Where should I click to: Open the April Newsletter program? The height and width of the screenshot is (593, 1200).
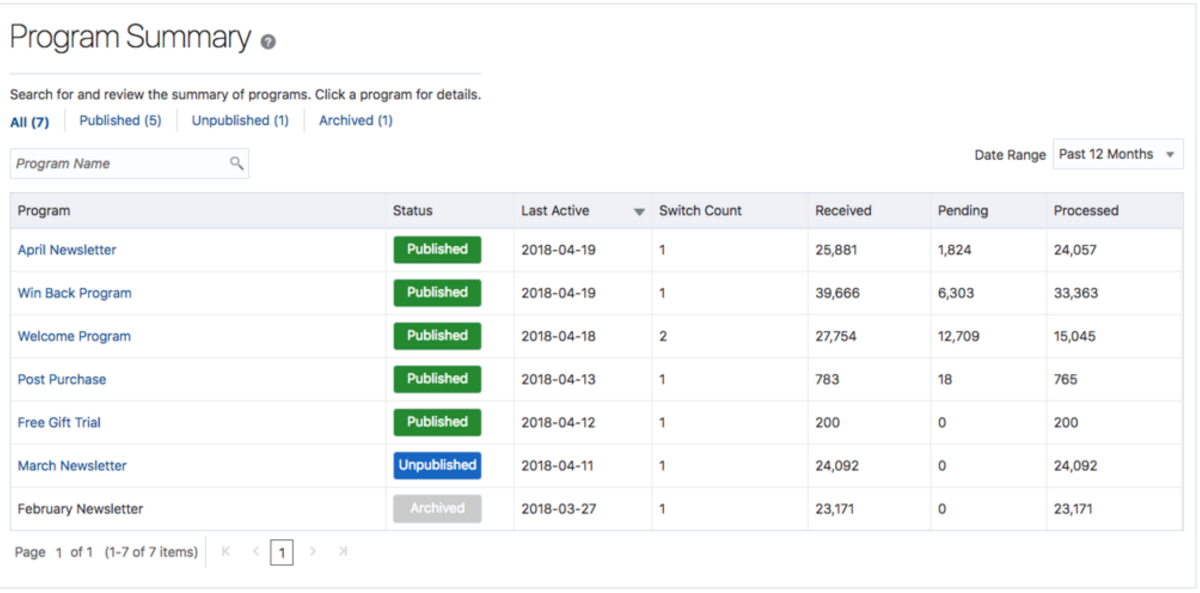point(67,250)
